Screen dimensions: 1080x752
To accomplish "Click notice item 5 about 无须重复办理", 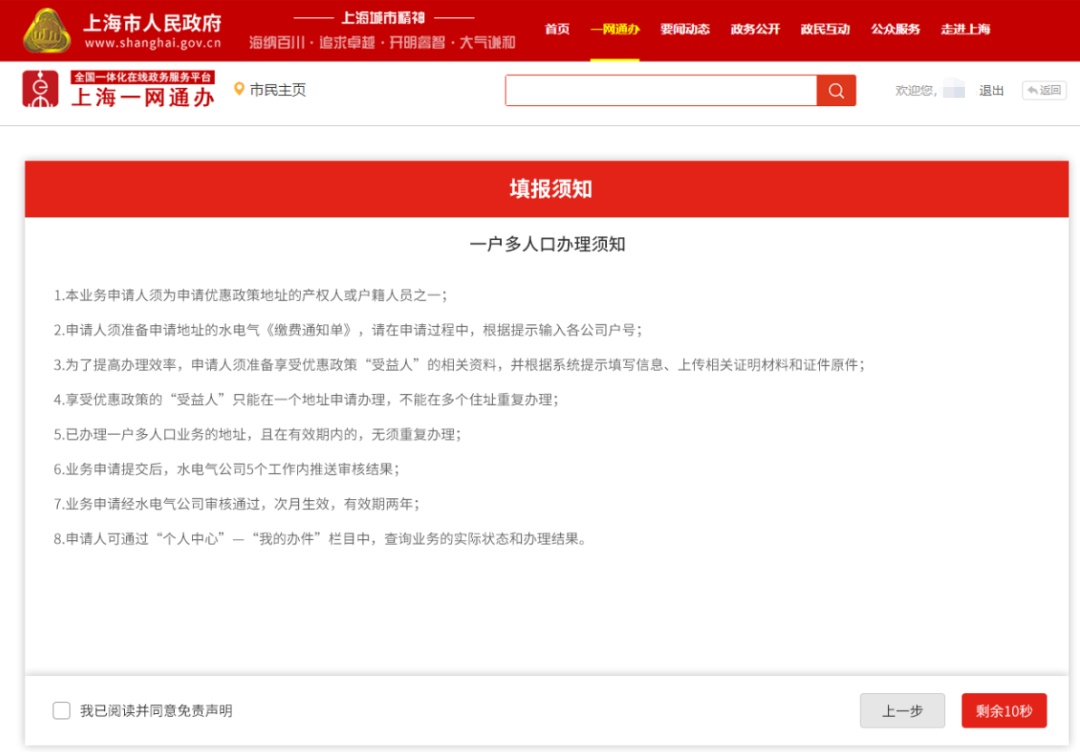I will coord(257,435).
